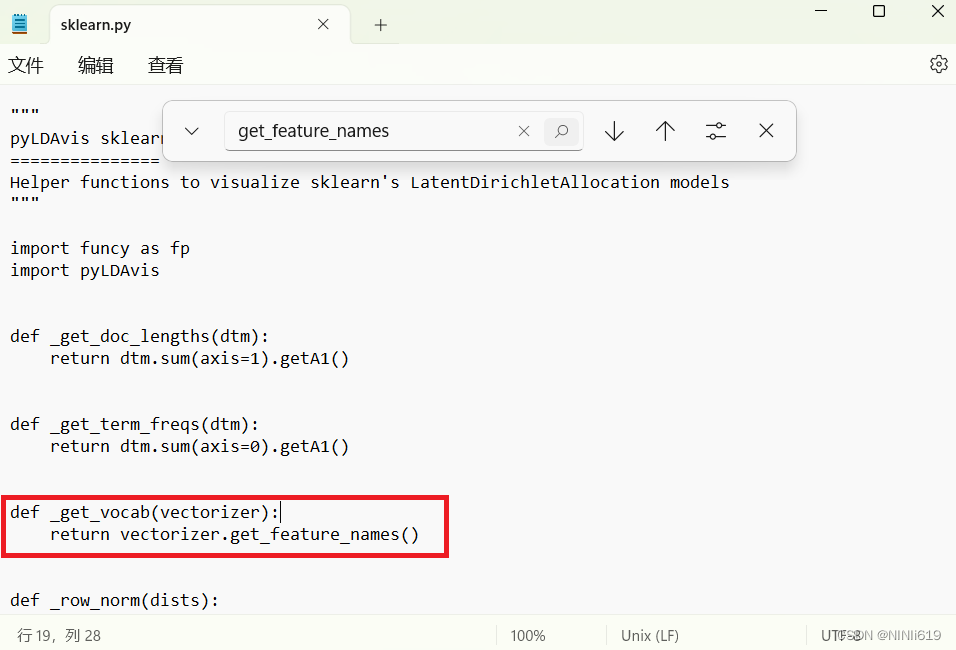The height and width of the screenshot is (650, 956).
Task: Find next match using the down arrow
Action: [614, 130]
